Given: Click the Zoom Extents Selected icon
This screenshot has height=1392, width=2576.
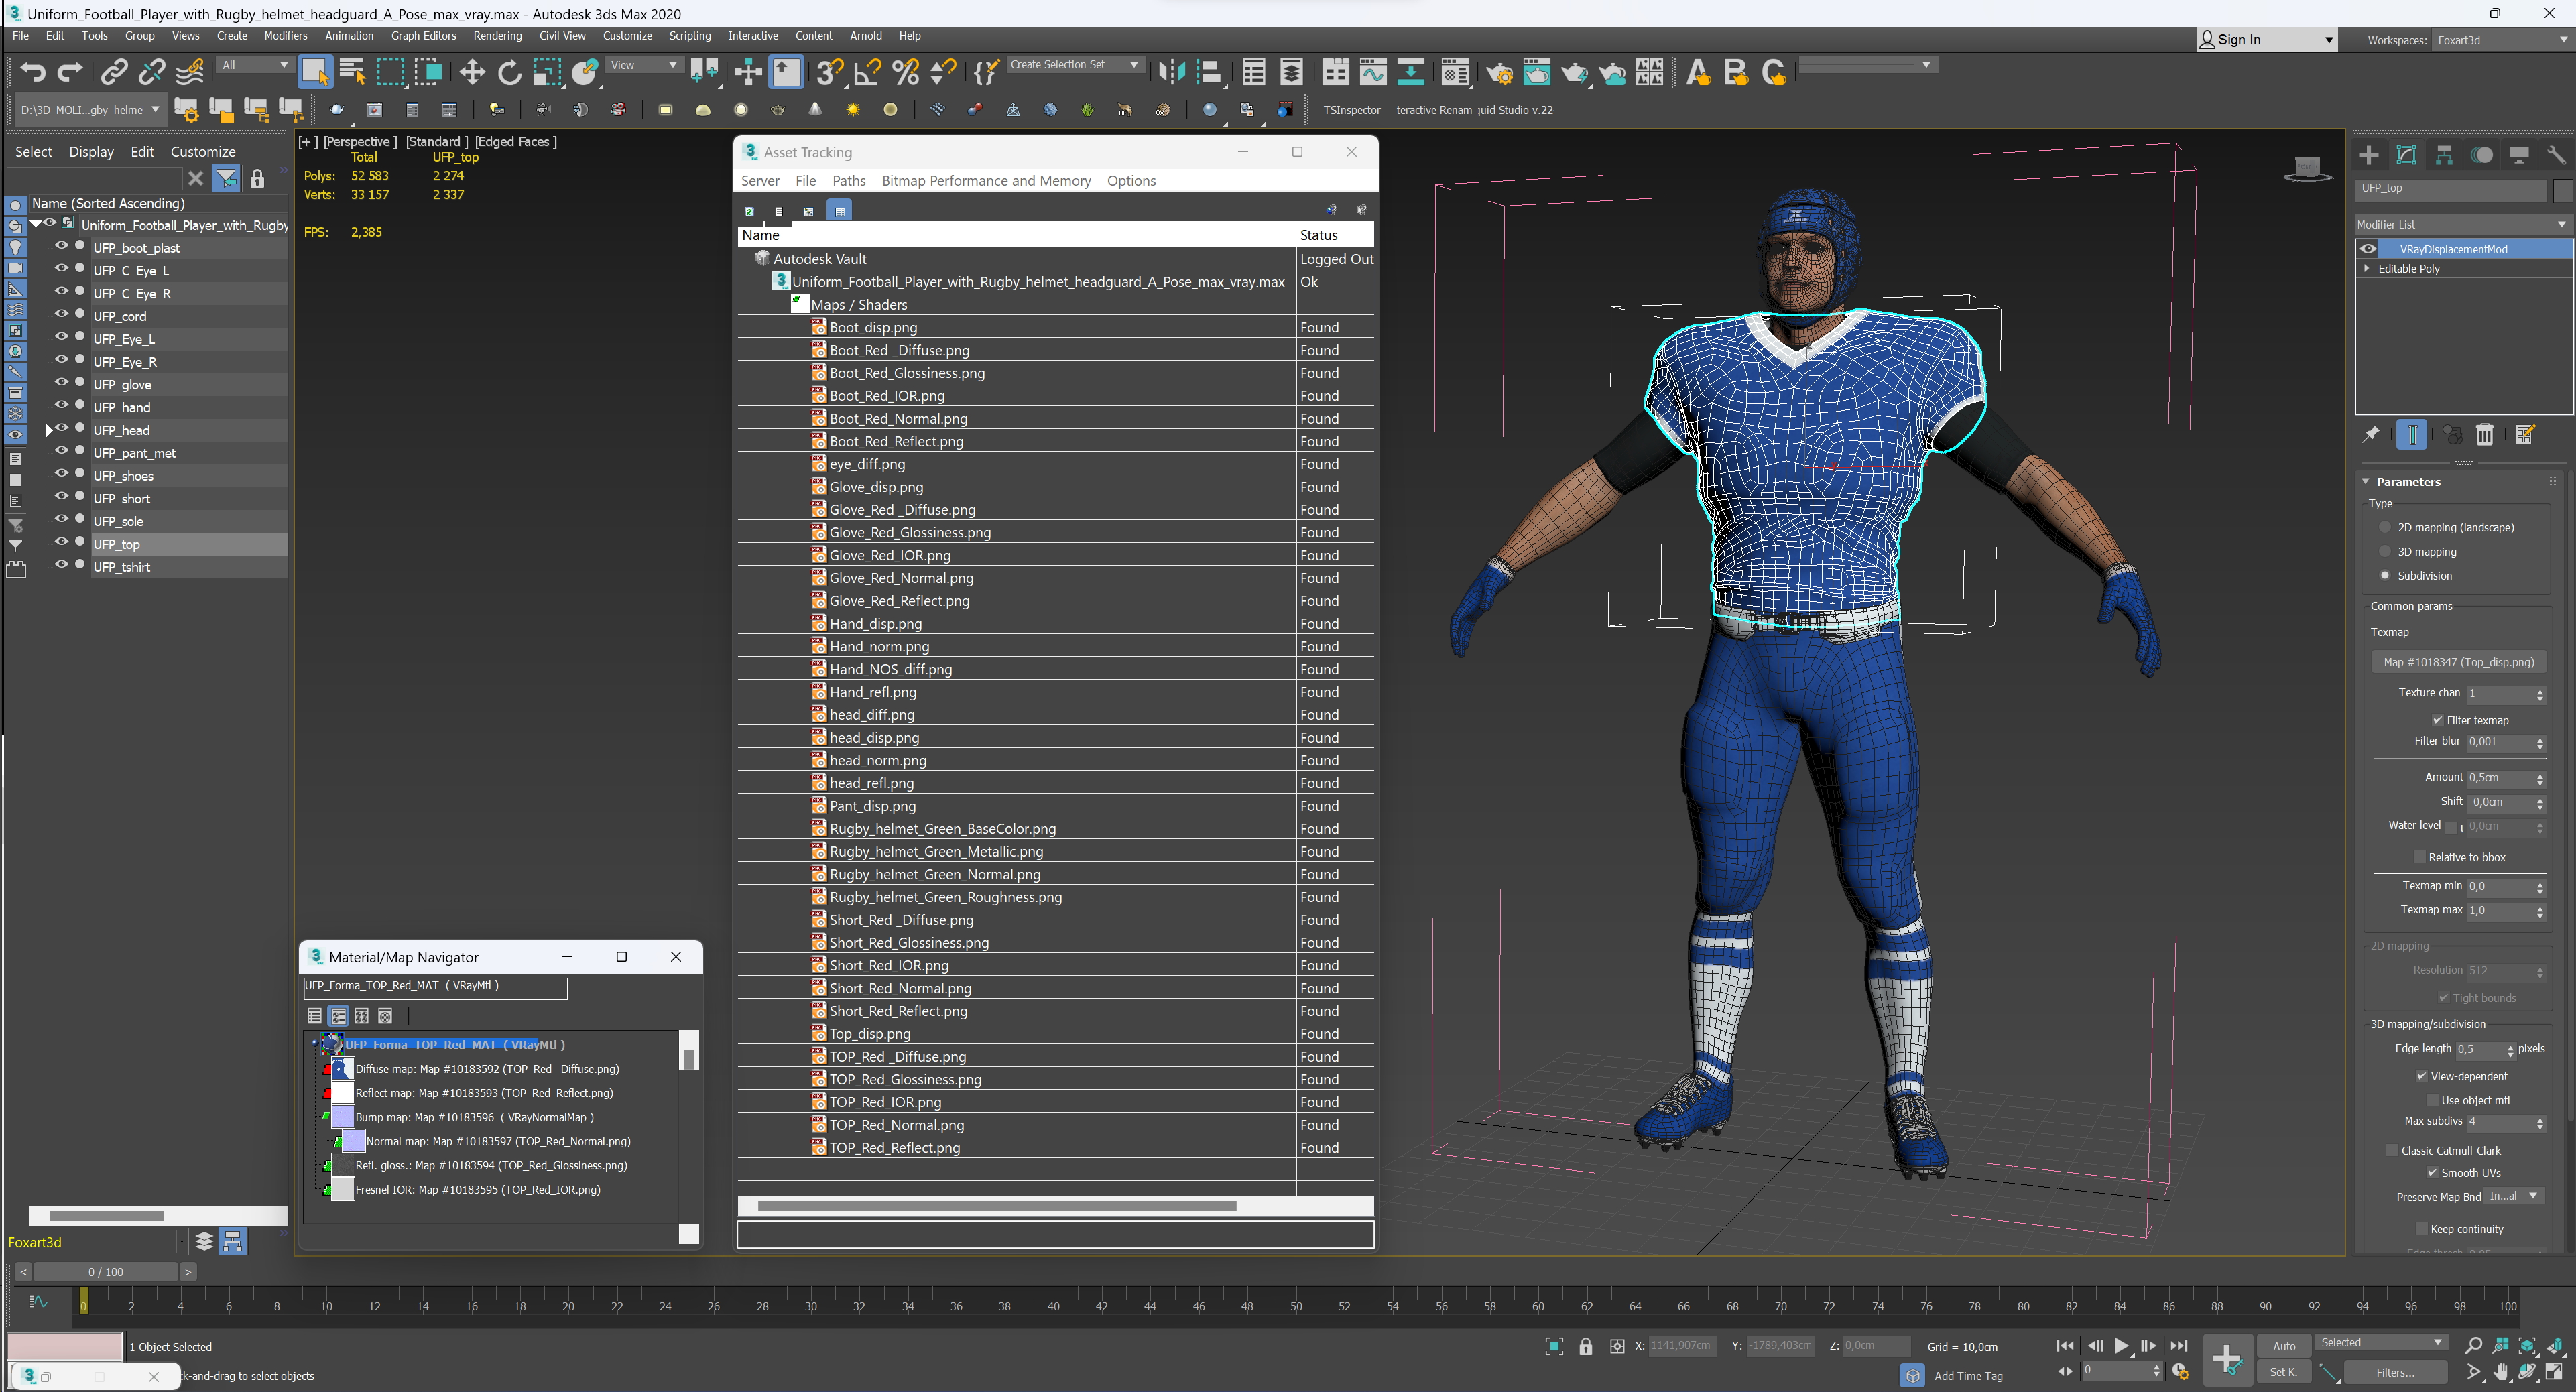Looking at the screenshot, I should (2527, 1346).
